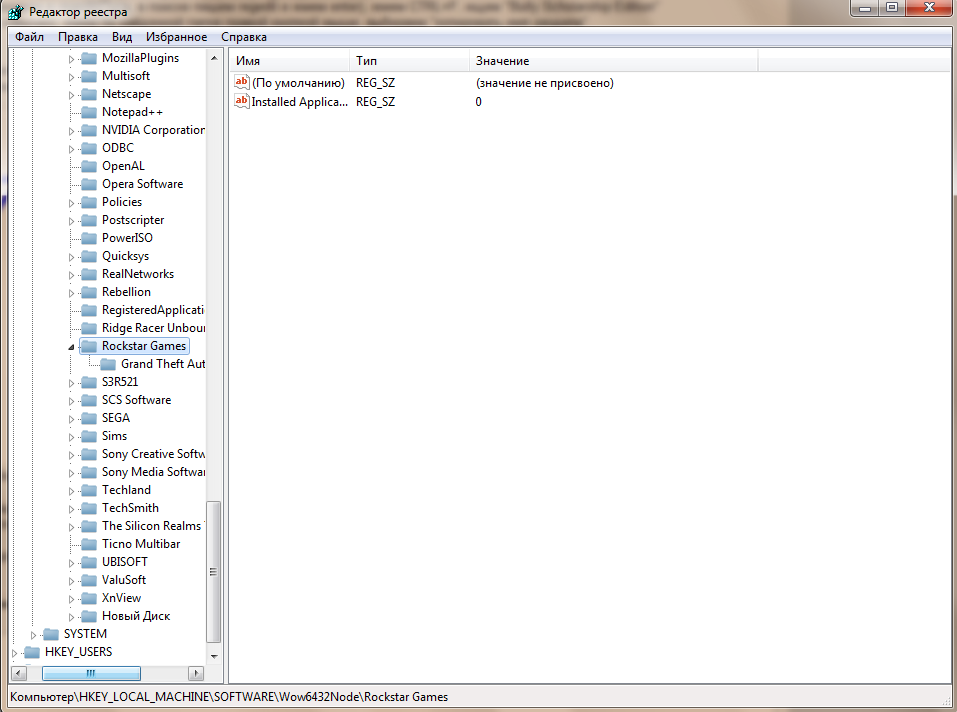Collapse the Rockstar Games key
This screenshot has height=712, width=957.
tap(71, 347)
